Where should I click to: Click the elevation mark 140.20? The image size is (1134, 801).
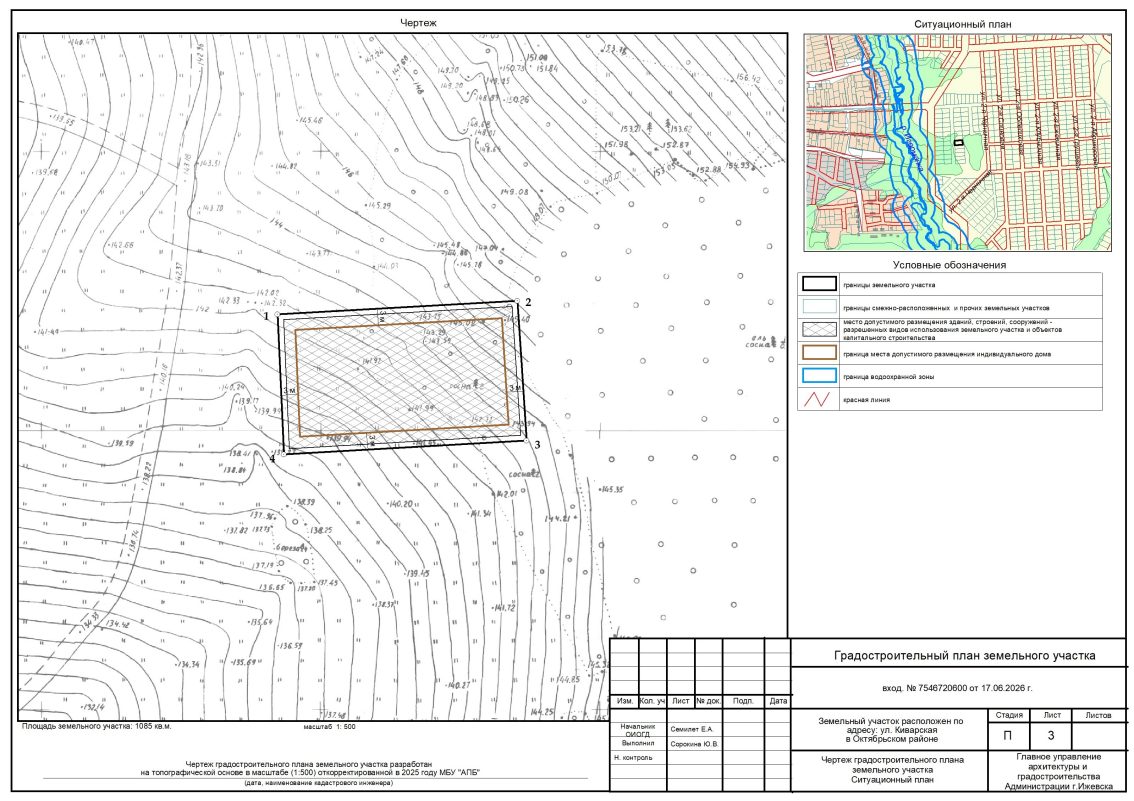[400, 504]
